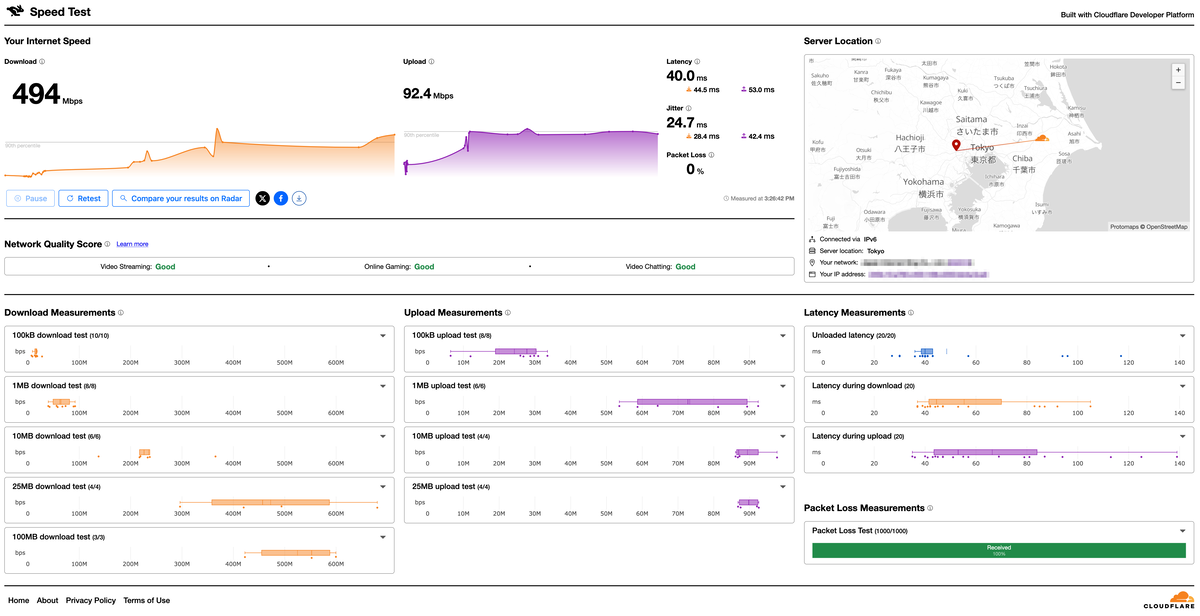Open About footer link

click(48, 601)
